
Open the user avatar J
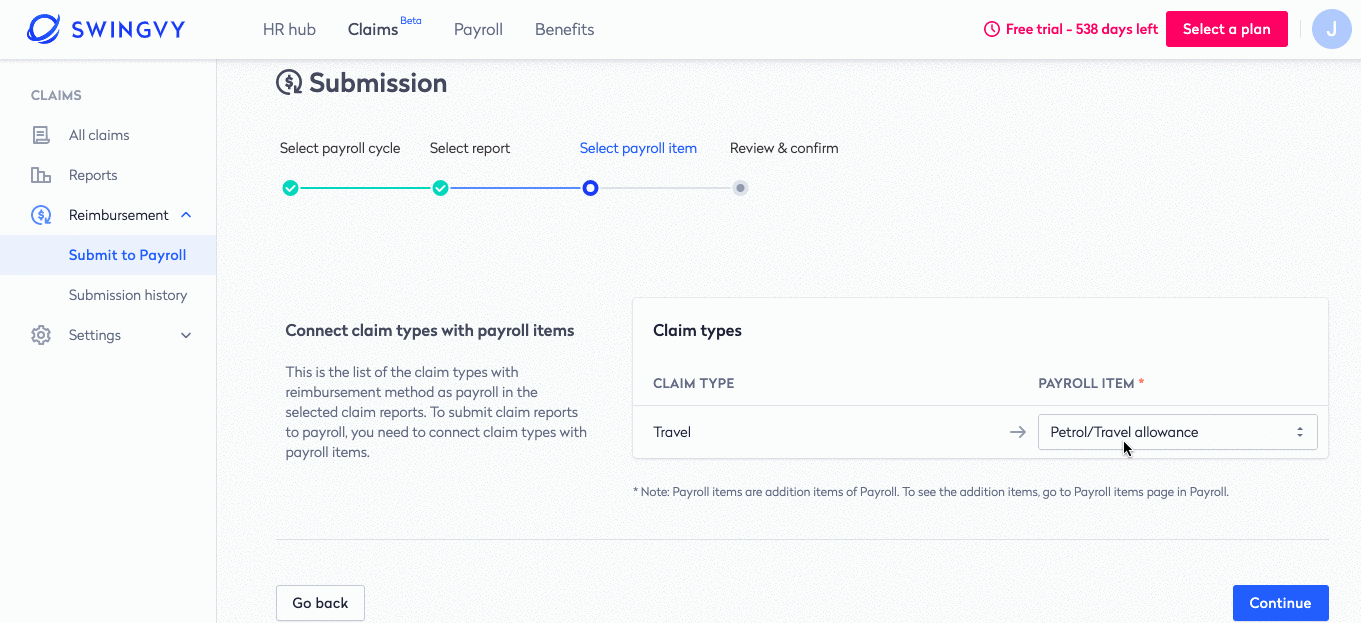[x=1331, y=29]
